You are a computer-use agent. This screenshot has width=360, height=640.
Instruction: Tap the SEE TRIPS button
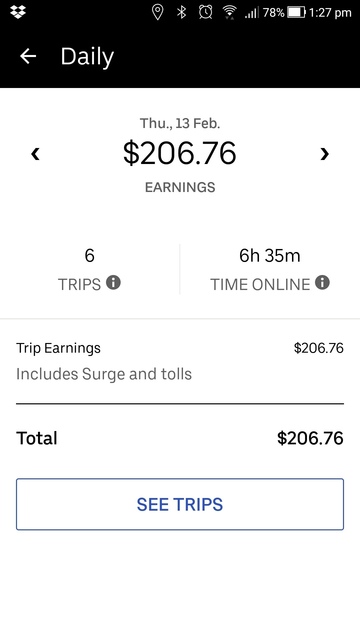tap(180, 504)
